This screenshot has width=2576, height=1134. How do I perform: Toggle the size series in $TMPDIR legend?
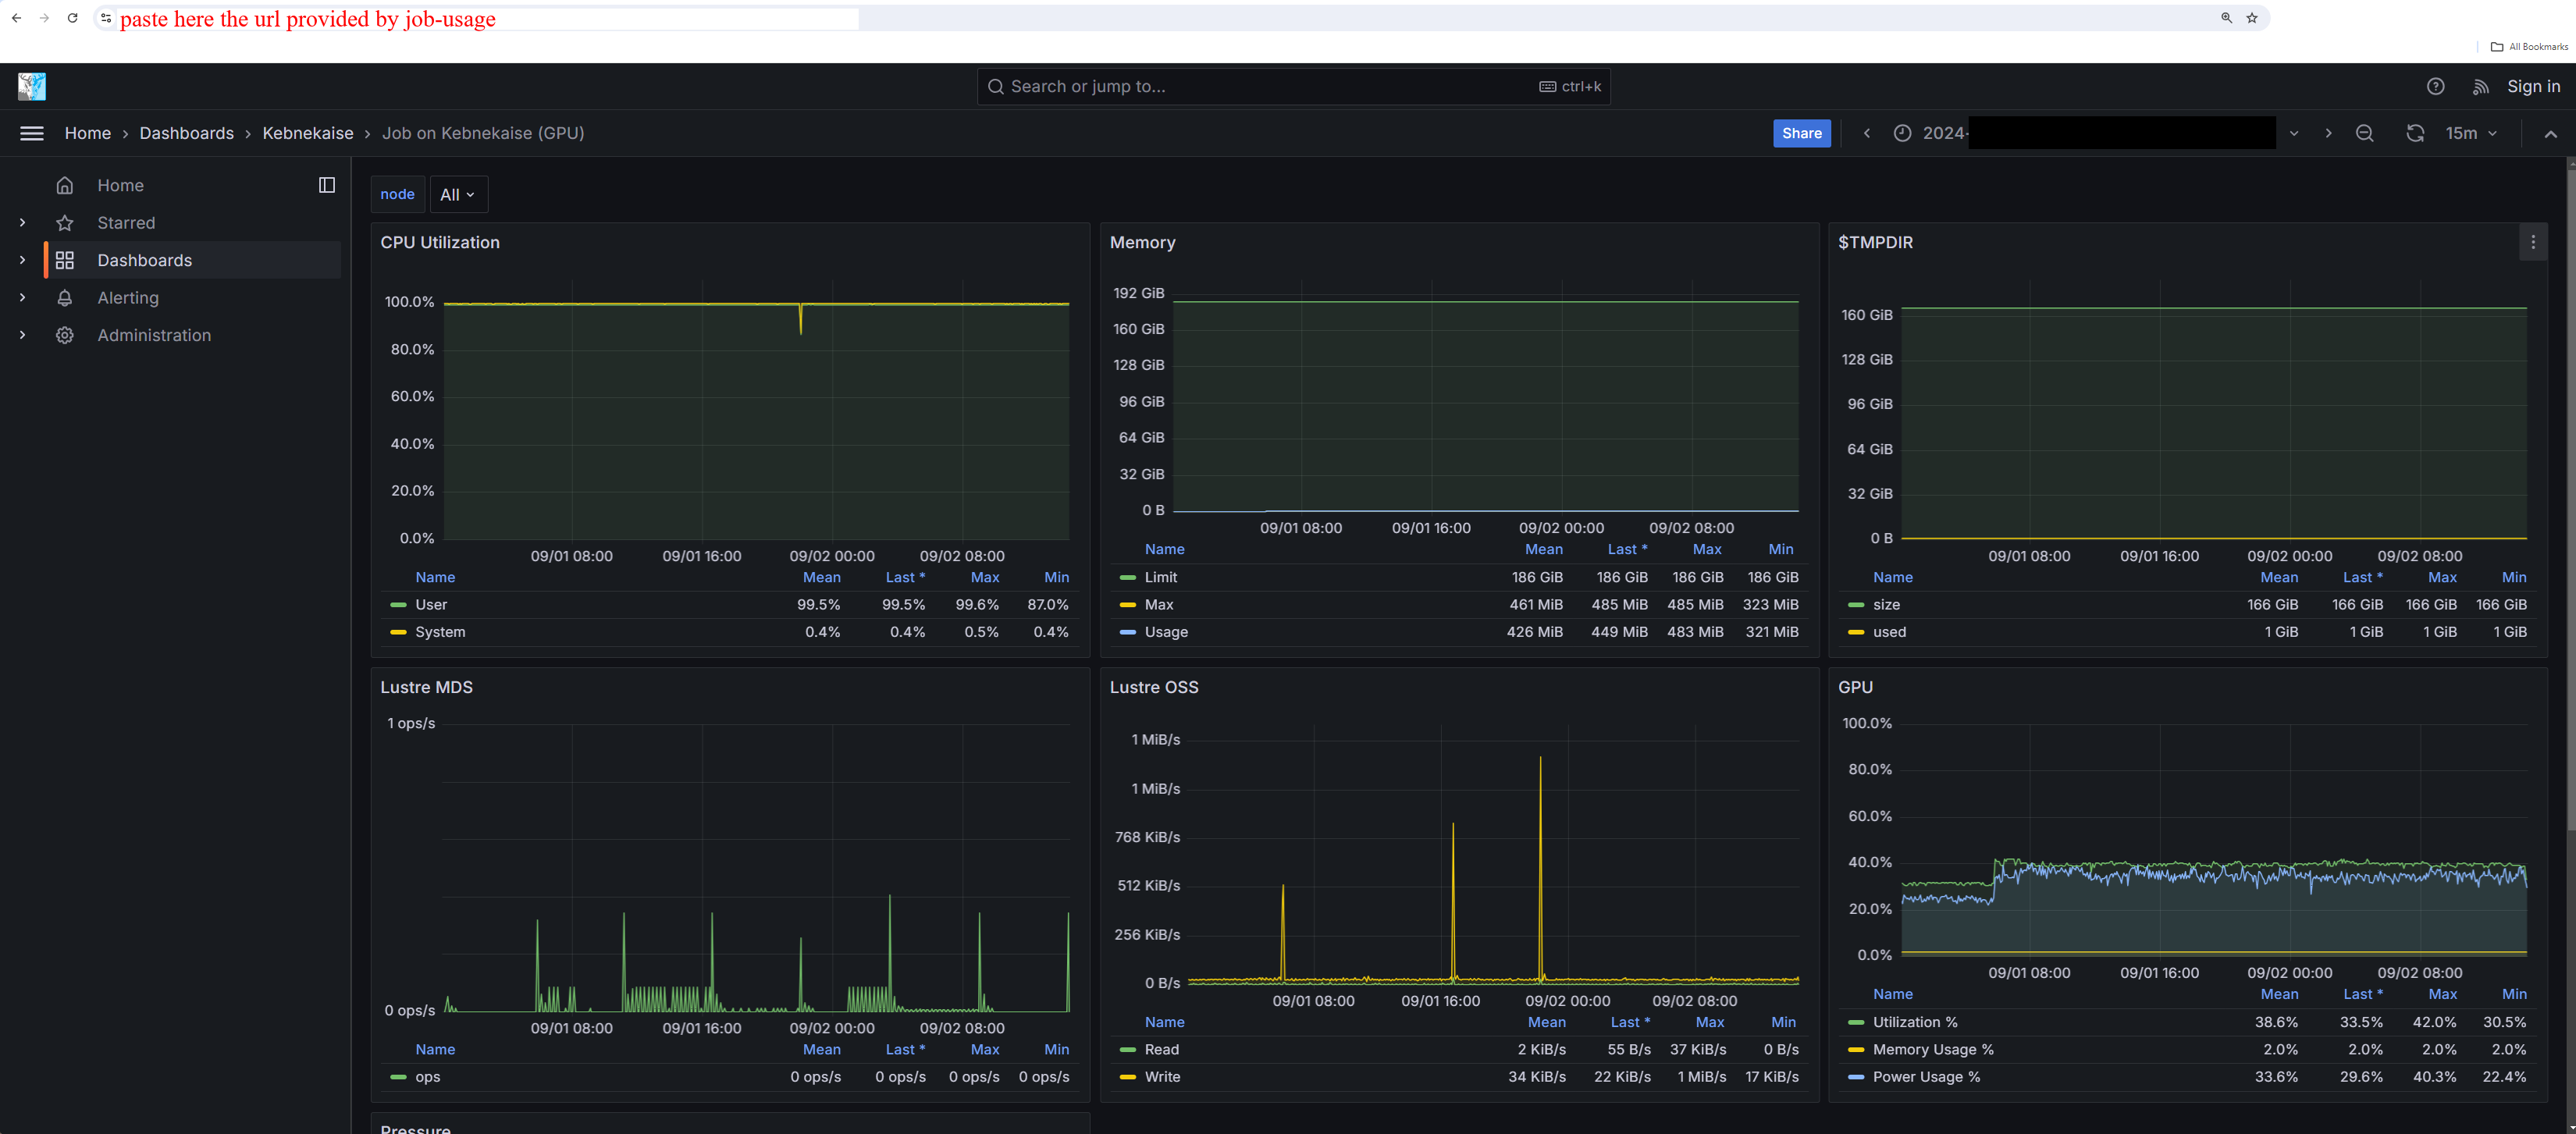[1886, 605]
